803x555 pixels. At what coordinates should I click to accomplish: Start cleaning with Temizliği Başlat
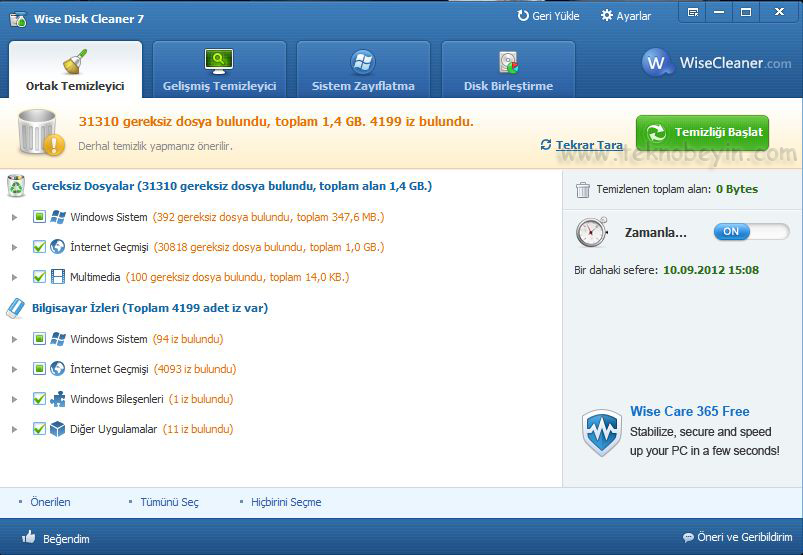tap(702, 132)
